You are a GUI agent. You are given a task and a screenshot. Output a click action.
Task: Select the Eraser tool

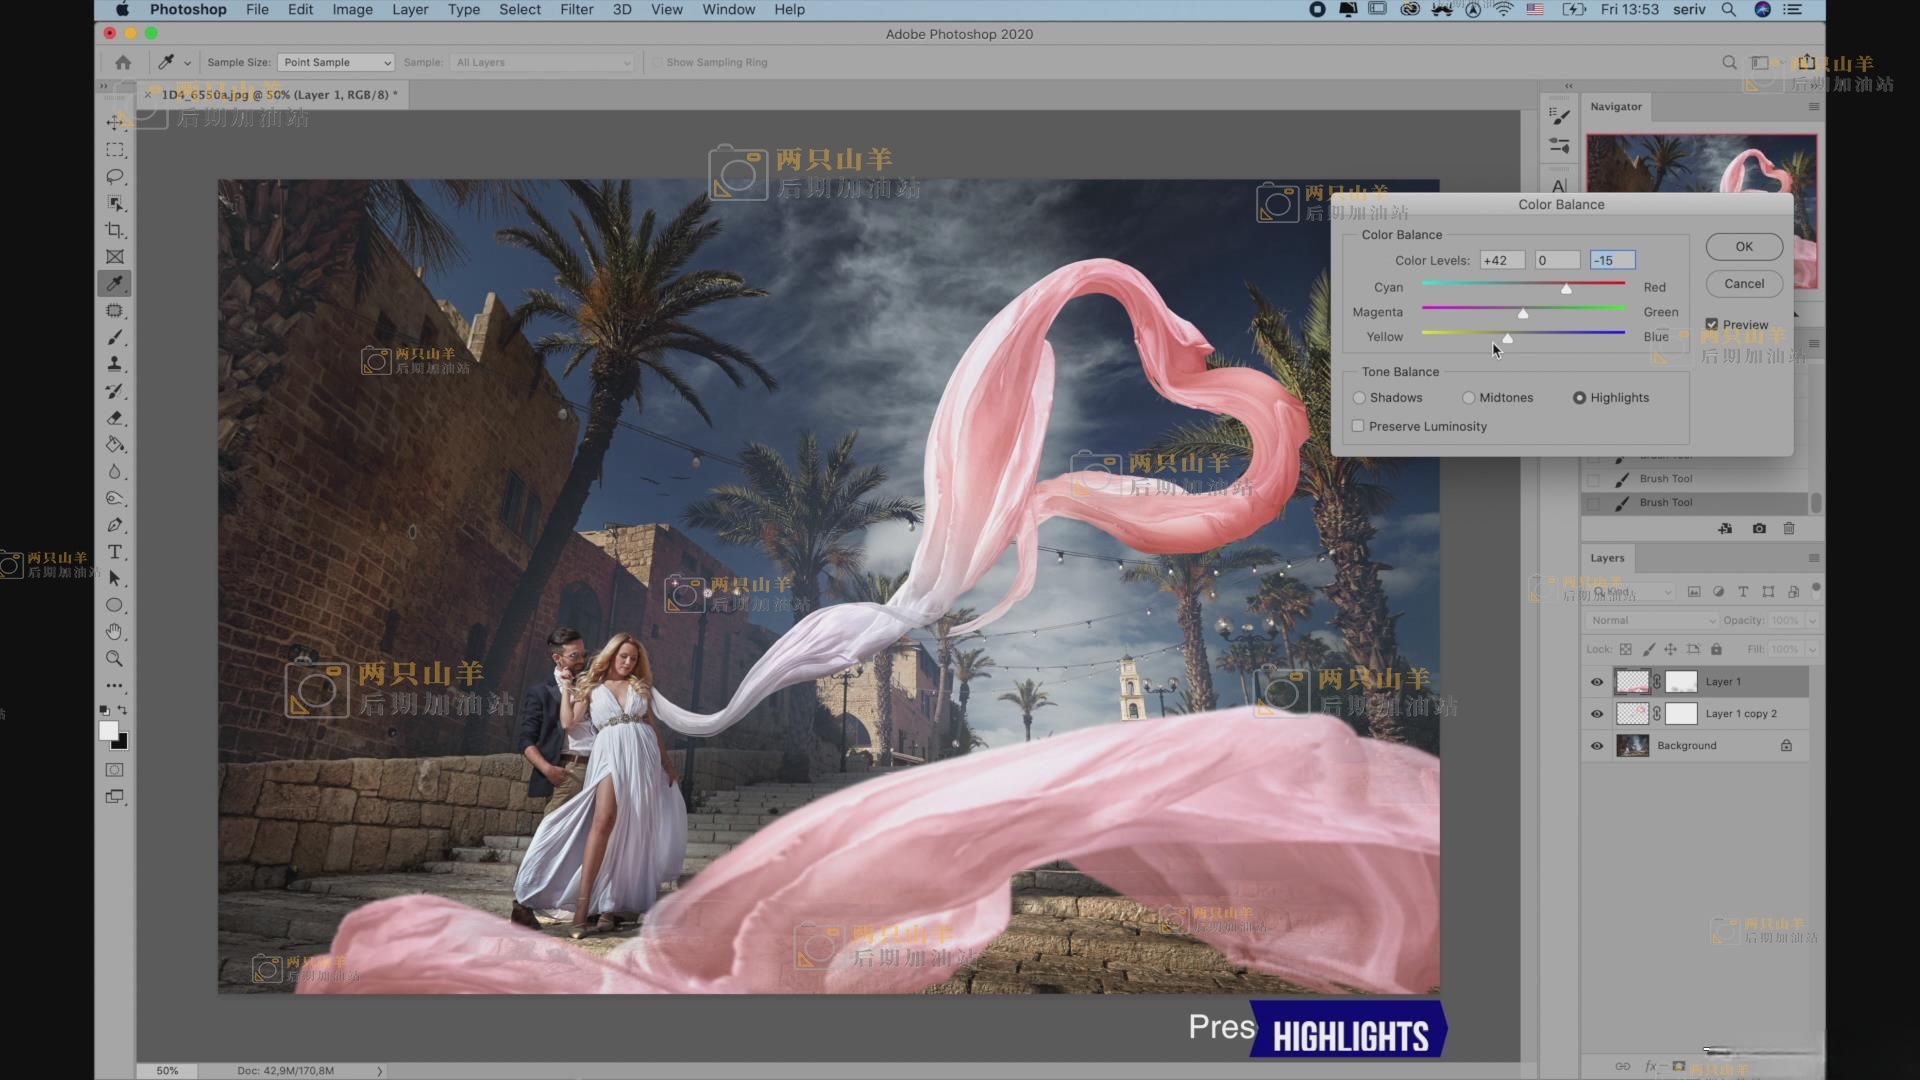(x=115, y=418)
